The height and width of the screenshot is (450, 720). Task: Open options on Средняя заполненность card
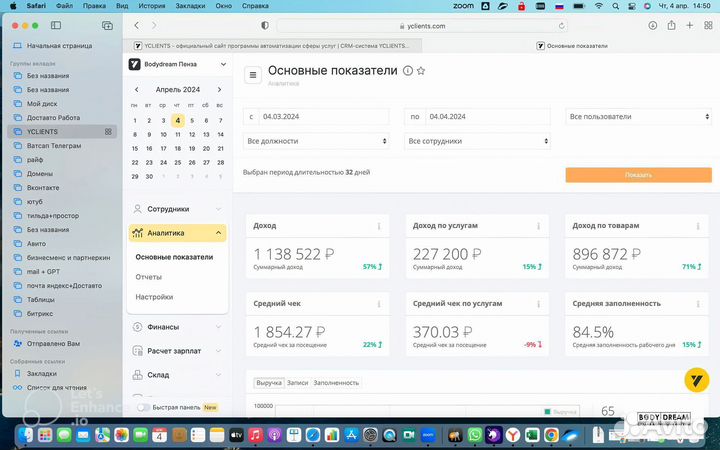(x=698, y=304)
